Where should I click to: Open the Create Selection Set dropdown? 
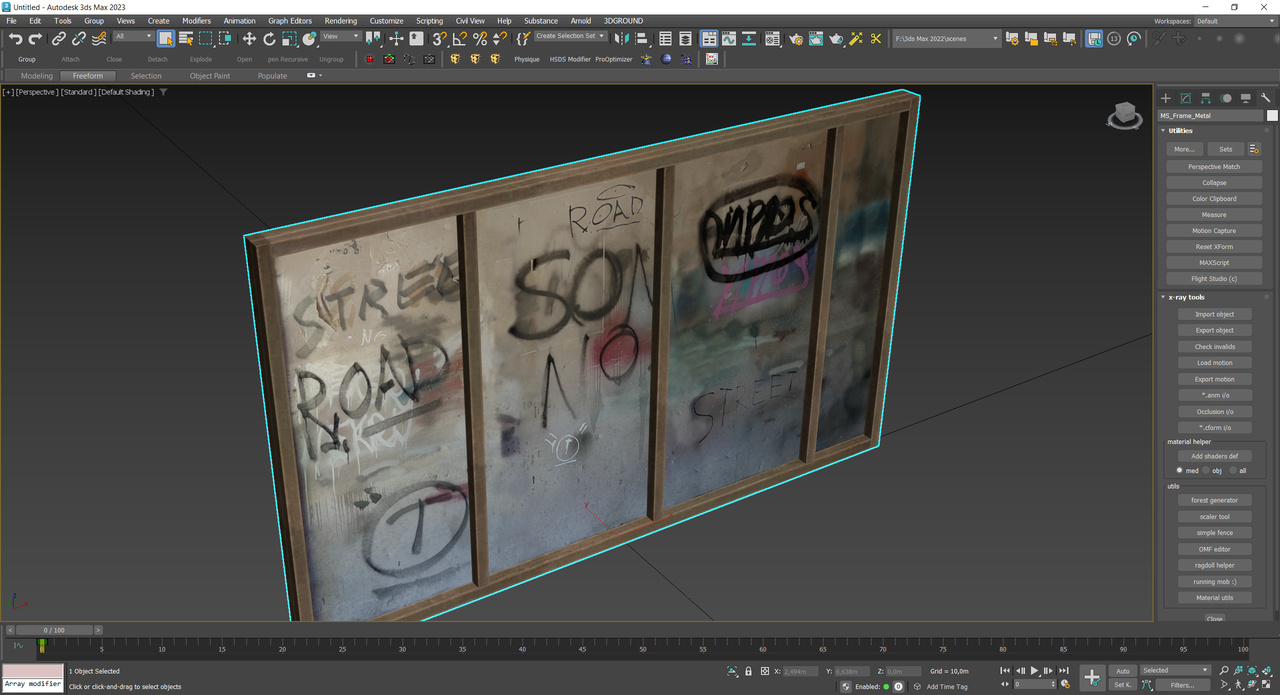tap(571, 36)
